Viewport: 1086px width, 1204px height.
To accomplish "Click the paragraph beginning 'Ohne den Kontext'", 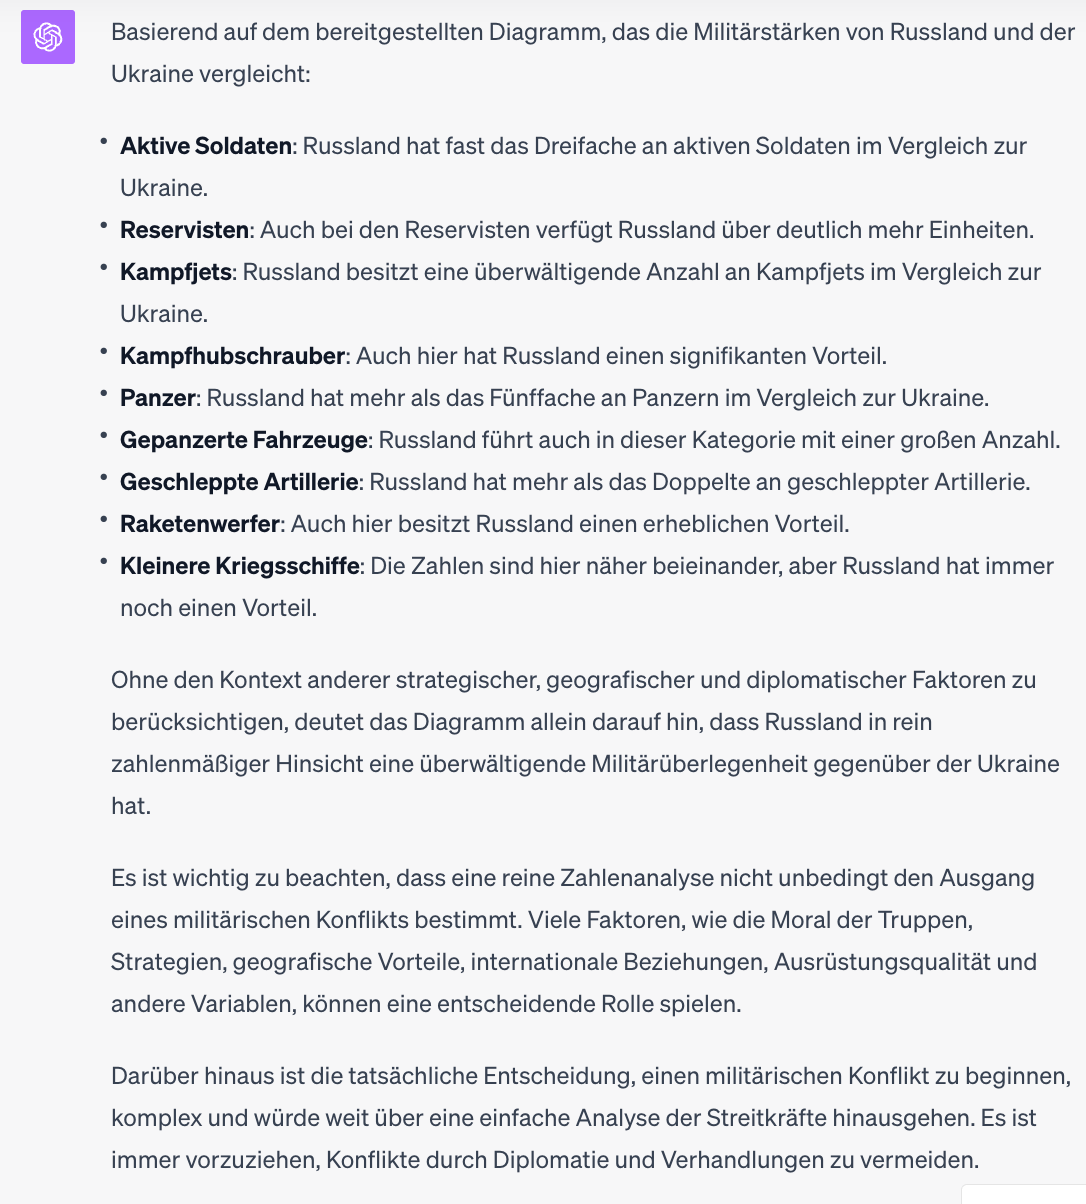I will [x=585, y=743].
